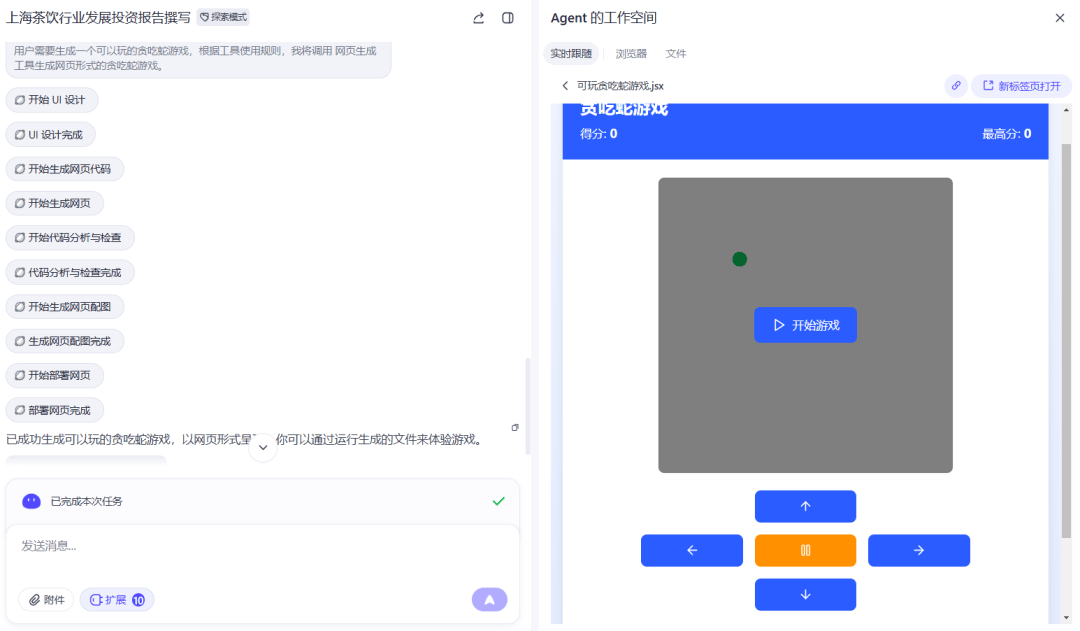Close the Agent workspace panel
The image size is (1080, 631).
[x=1059, y=18]
